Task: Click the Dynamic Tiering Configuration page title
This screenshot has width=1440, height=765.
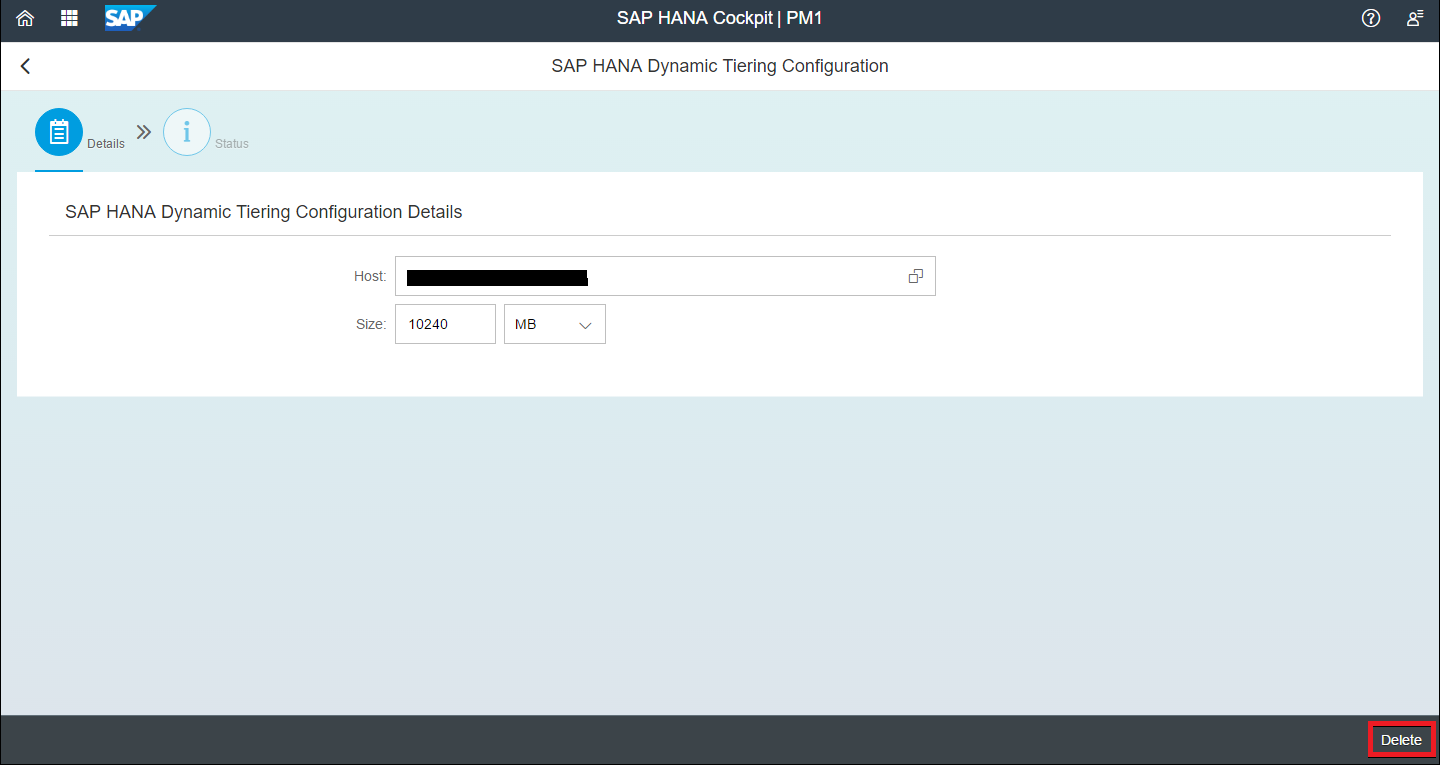Action: [720, 66]
